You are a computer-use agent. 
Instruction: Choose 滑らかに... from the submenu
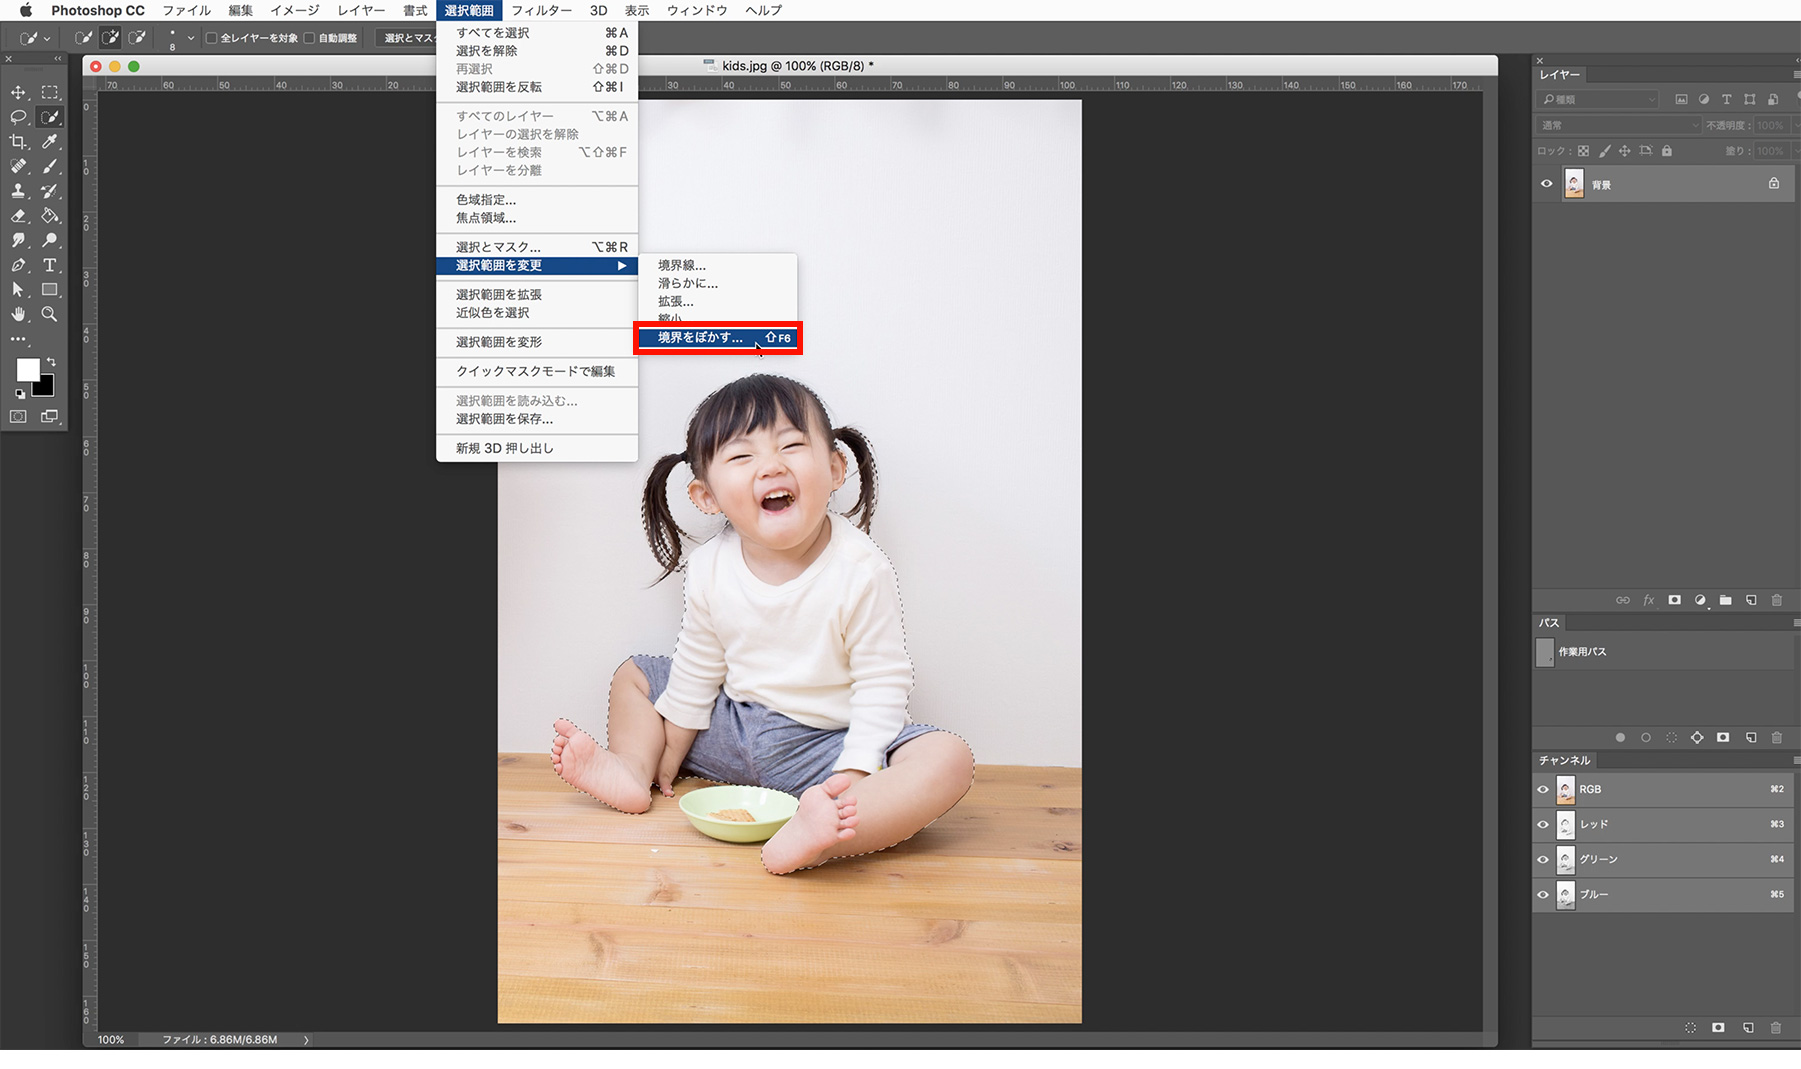717,283
